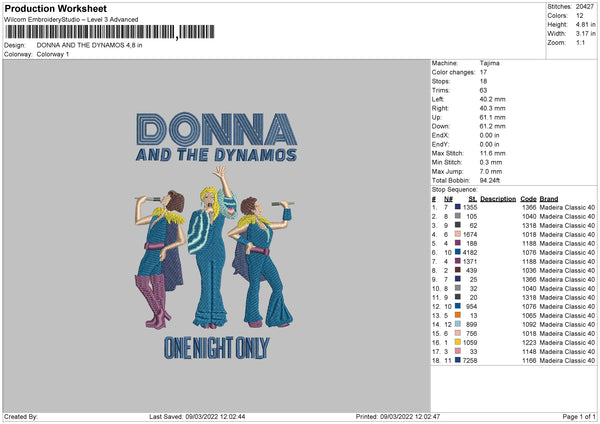This screenshot has height=424, width=600.
Task: Click thread code '1092' in row 14
Action: click(529, 325)
